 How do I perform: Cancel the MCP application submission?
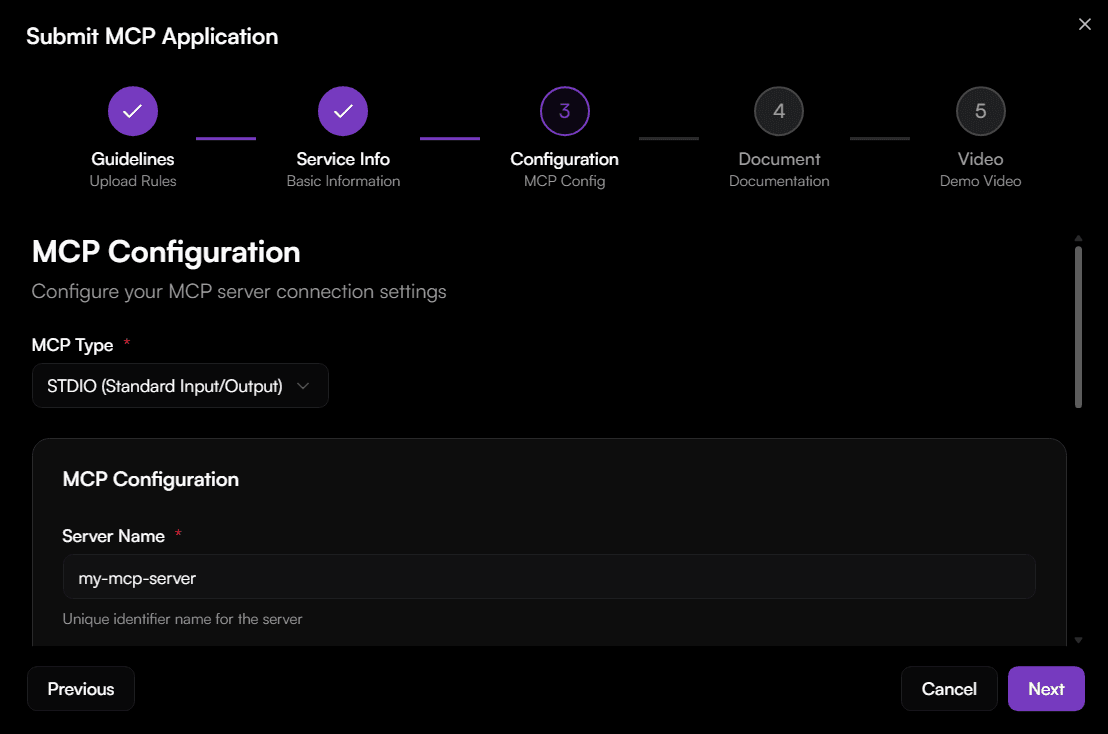pyautogui.click(x=949, y=689)
